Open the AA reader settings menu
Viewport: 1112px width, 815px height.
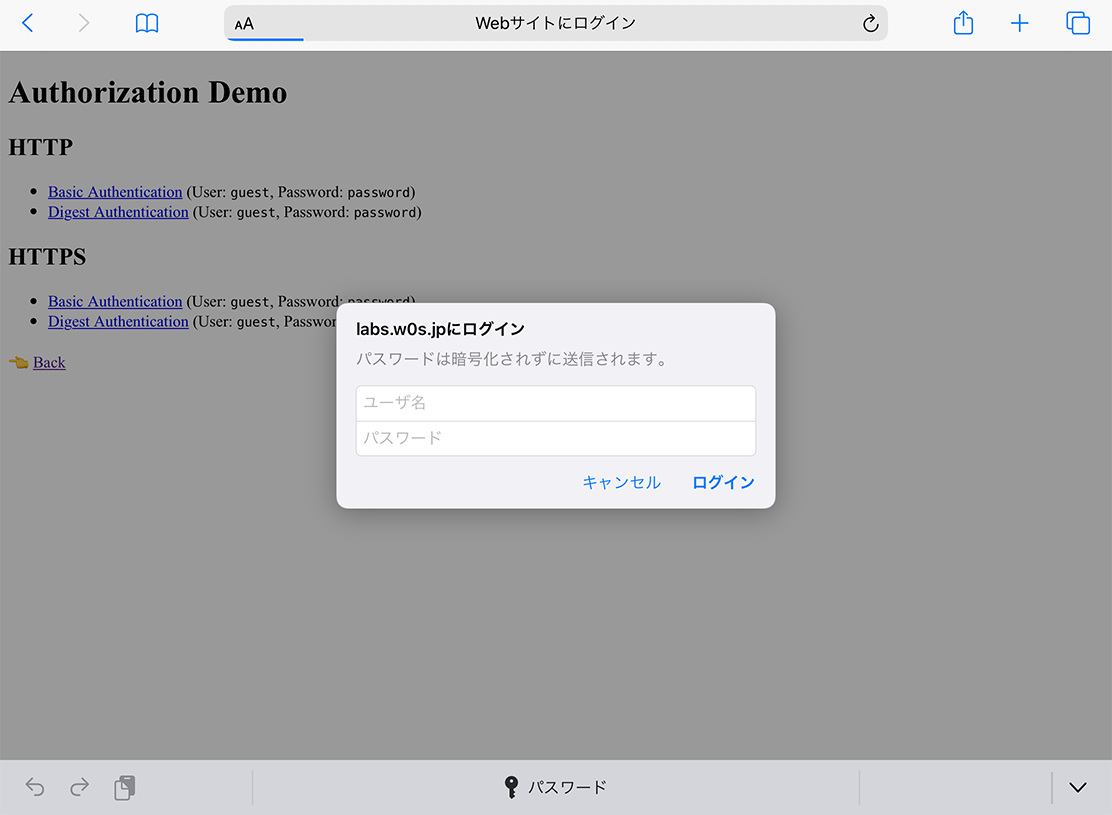244,23
